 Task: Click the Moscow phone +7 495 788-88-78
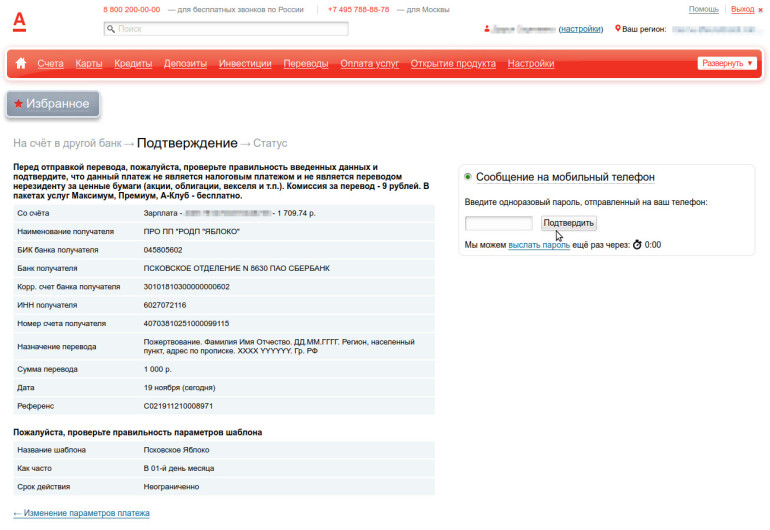[358, 9]
